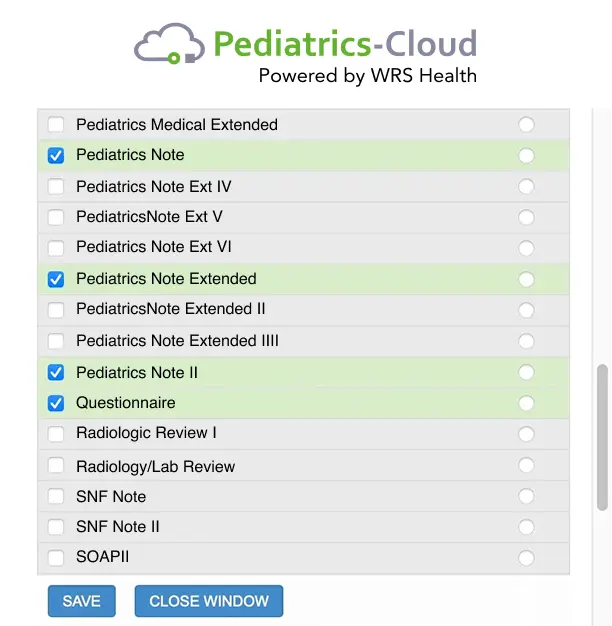Click the vertical scrollbar thumb
612x626 pixels.
602,438
